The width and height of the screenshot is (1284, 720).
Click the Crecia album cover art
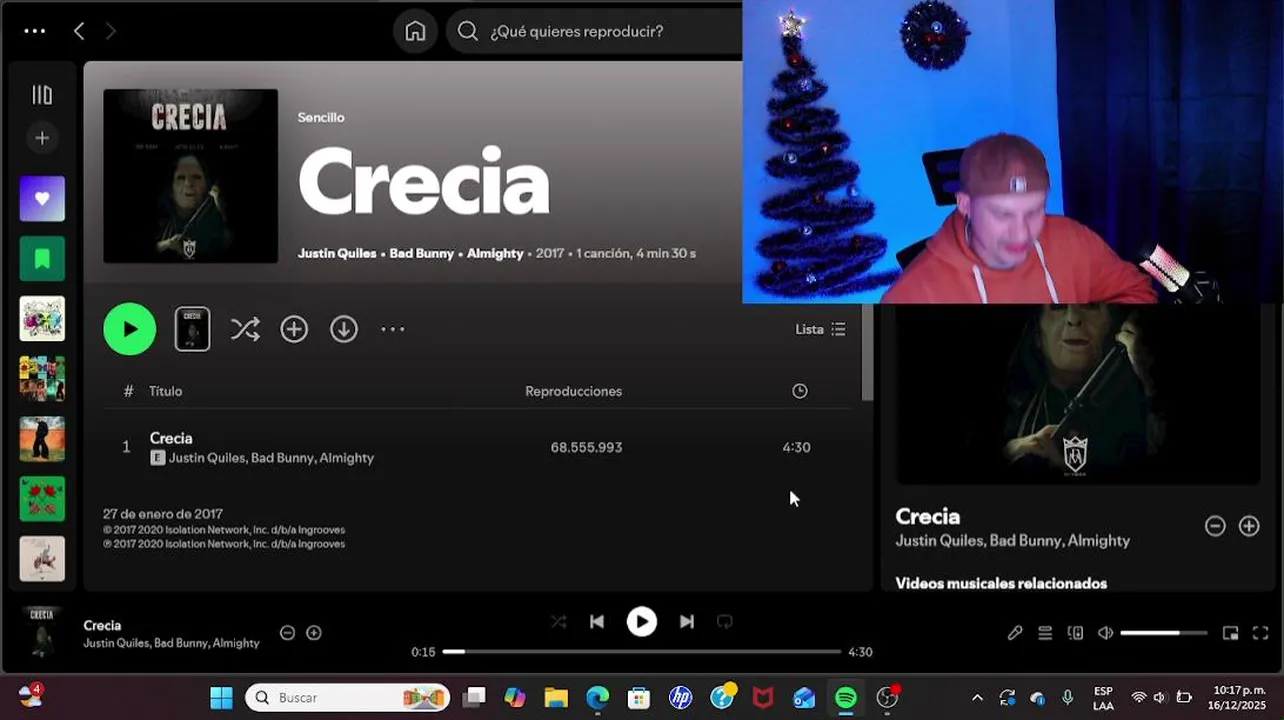(190, 176)
